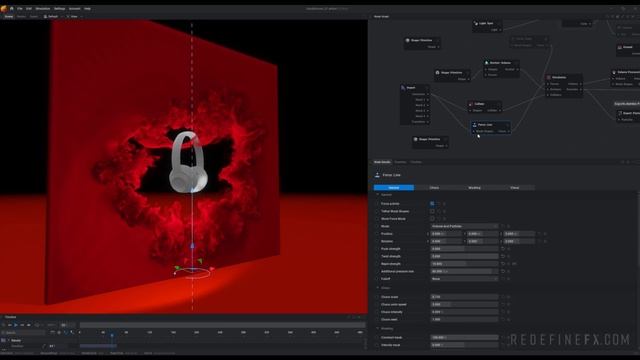Select the Force Line node in graph

pos(491,127)
